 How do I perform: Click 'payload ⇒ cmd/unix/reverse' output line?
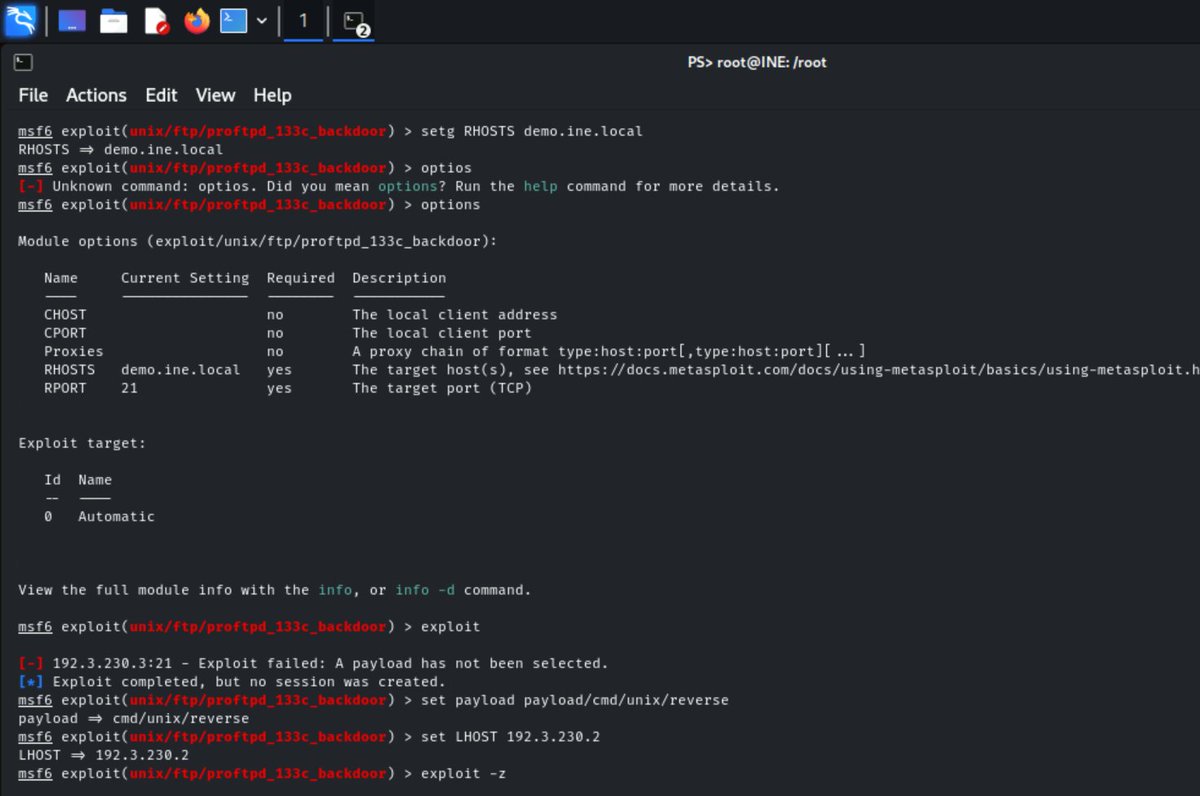tap(134, 719)
